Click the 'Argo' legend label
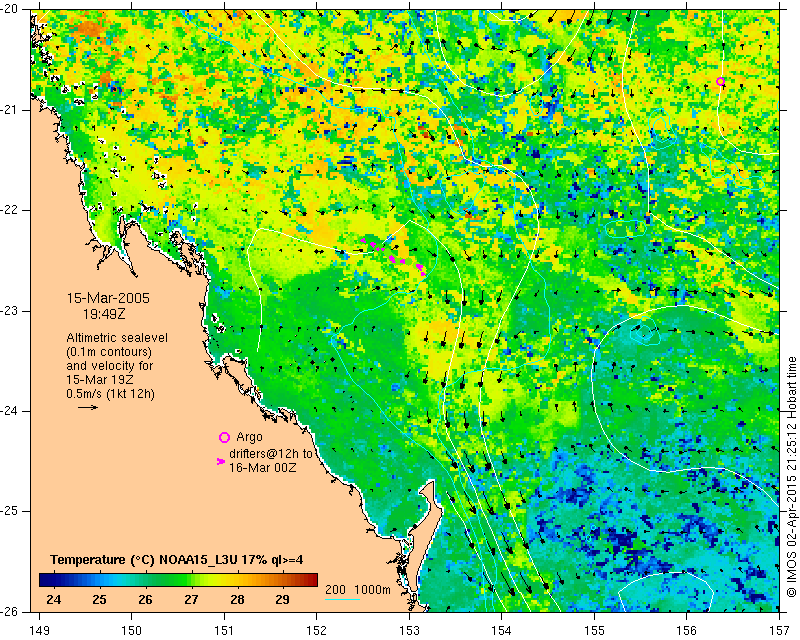Viewport: 800px width, 640px height. coord(249,437)
